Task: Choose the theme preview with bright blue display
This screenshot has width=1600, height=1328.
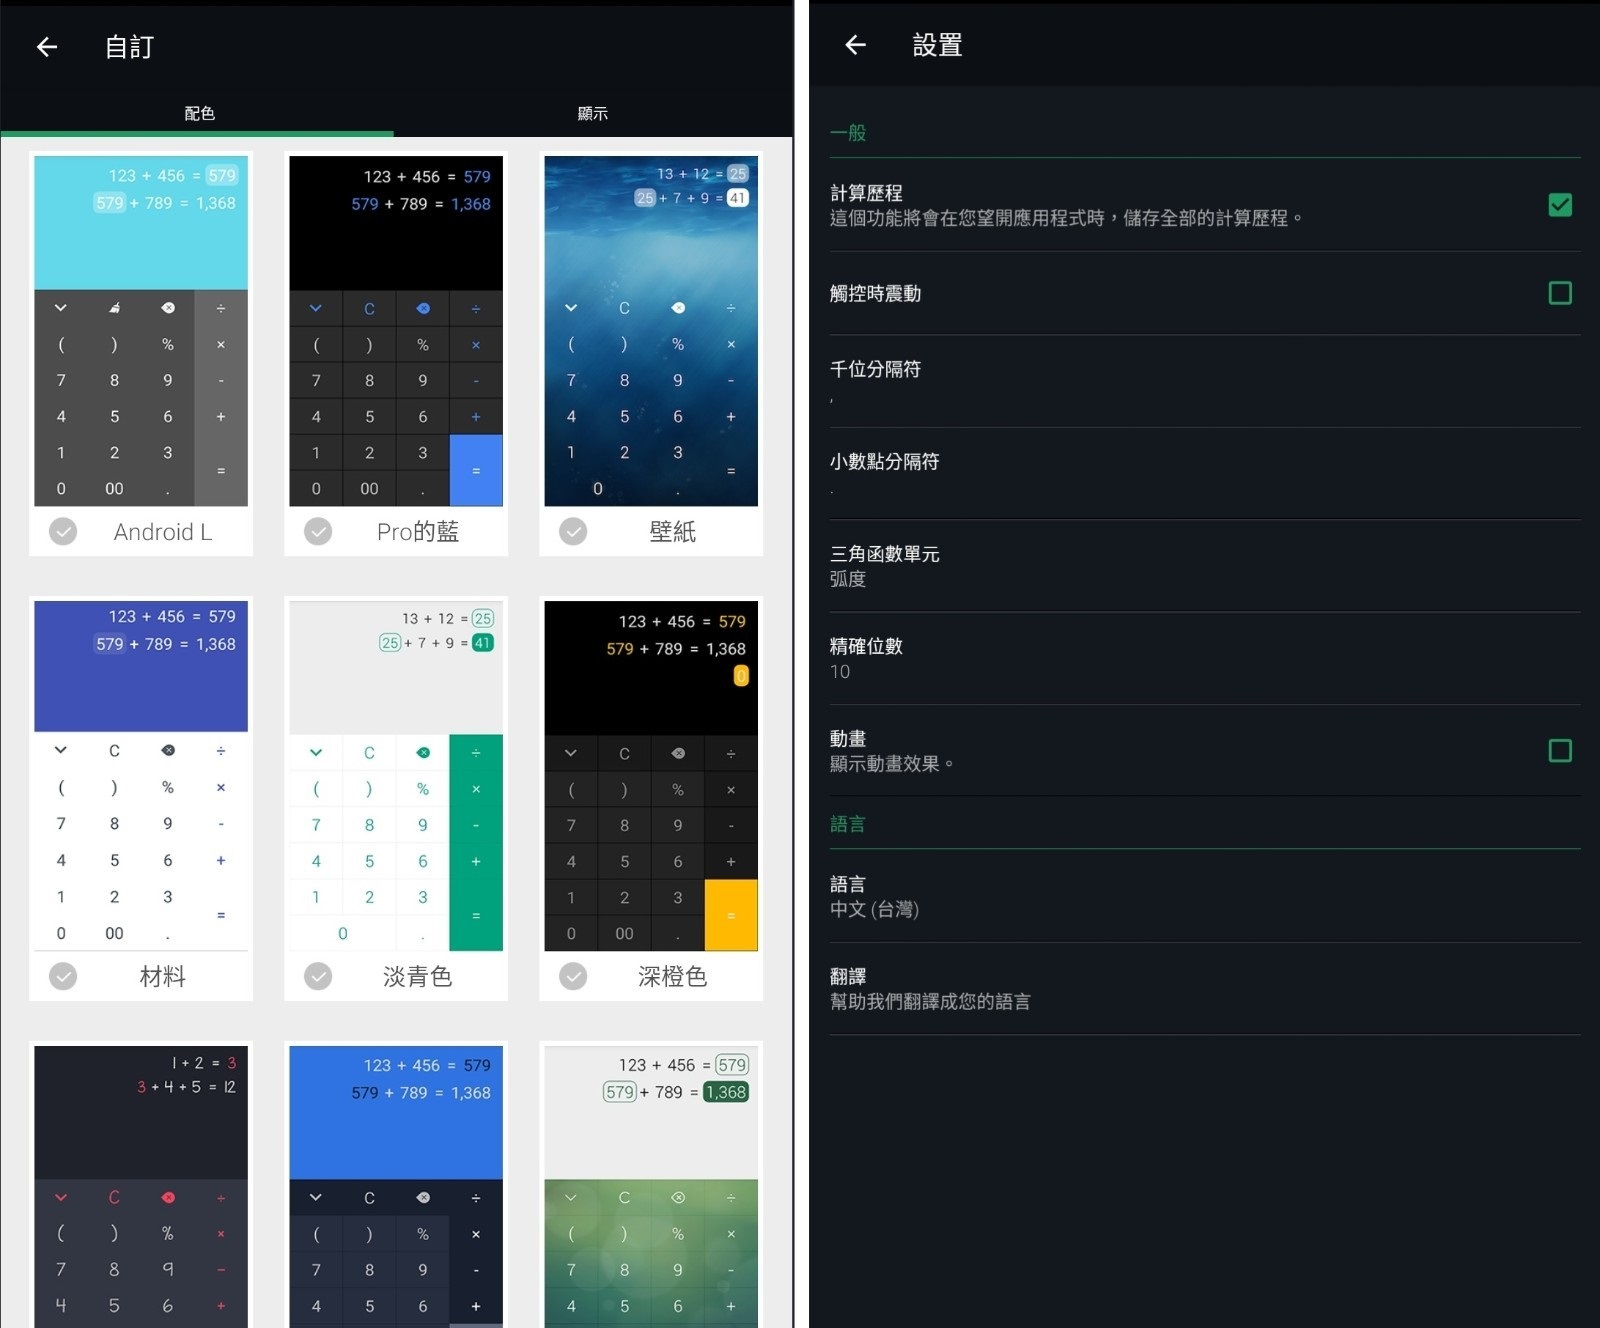Action: click(396, 1187)
